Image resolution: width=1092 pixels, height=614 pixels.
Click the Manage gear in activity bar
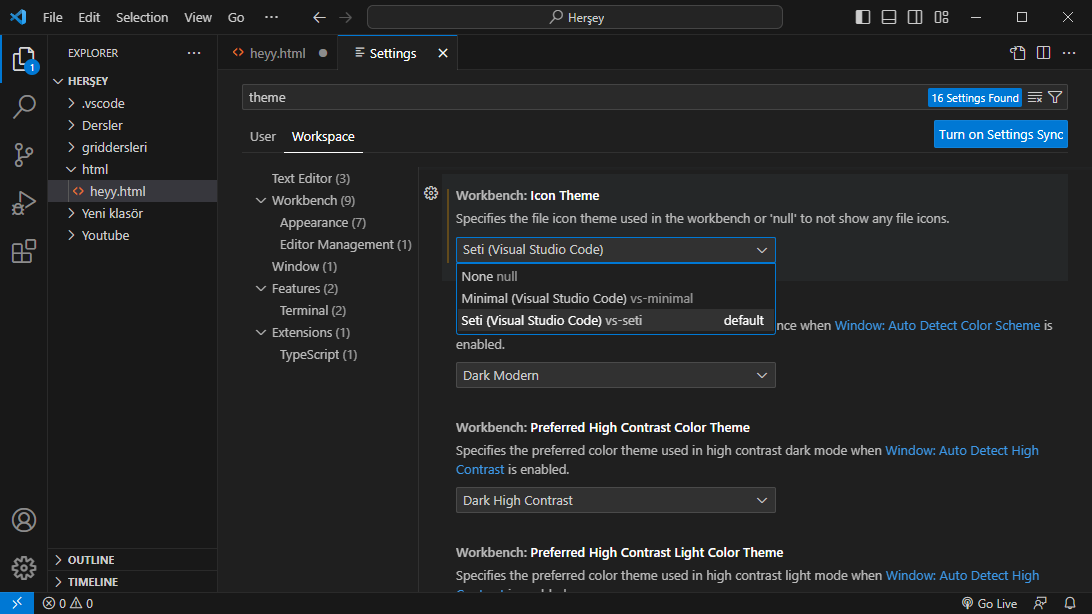tap(24, 567)
